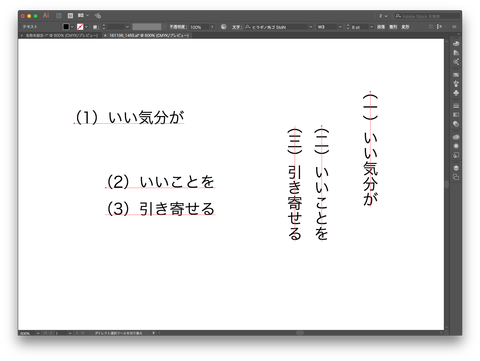The width and height of the screenshot is (480, 361).
Task: Click the GPU performance rocket icon
Action: (98, 15)
